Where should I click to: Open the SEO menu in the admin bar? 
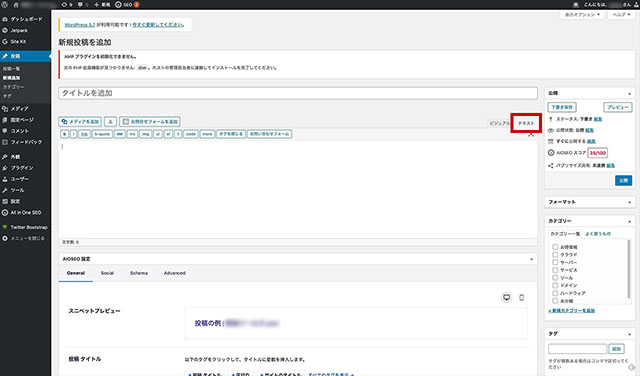coord(127,4)
